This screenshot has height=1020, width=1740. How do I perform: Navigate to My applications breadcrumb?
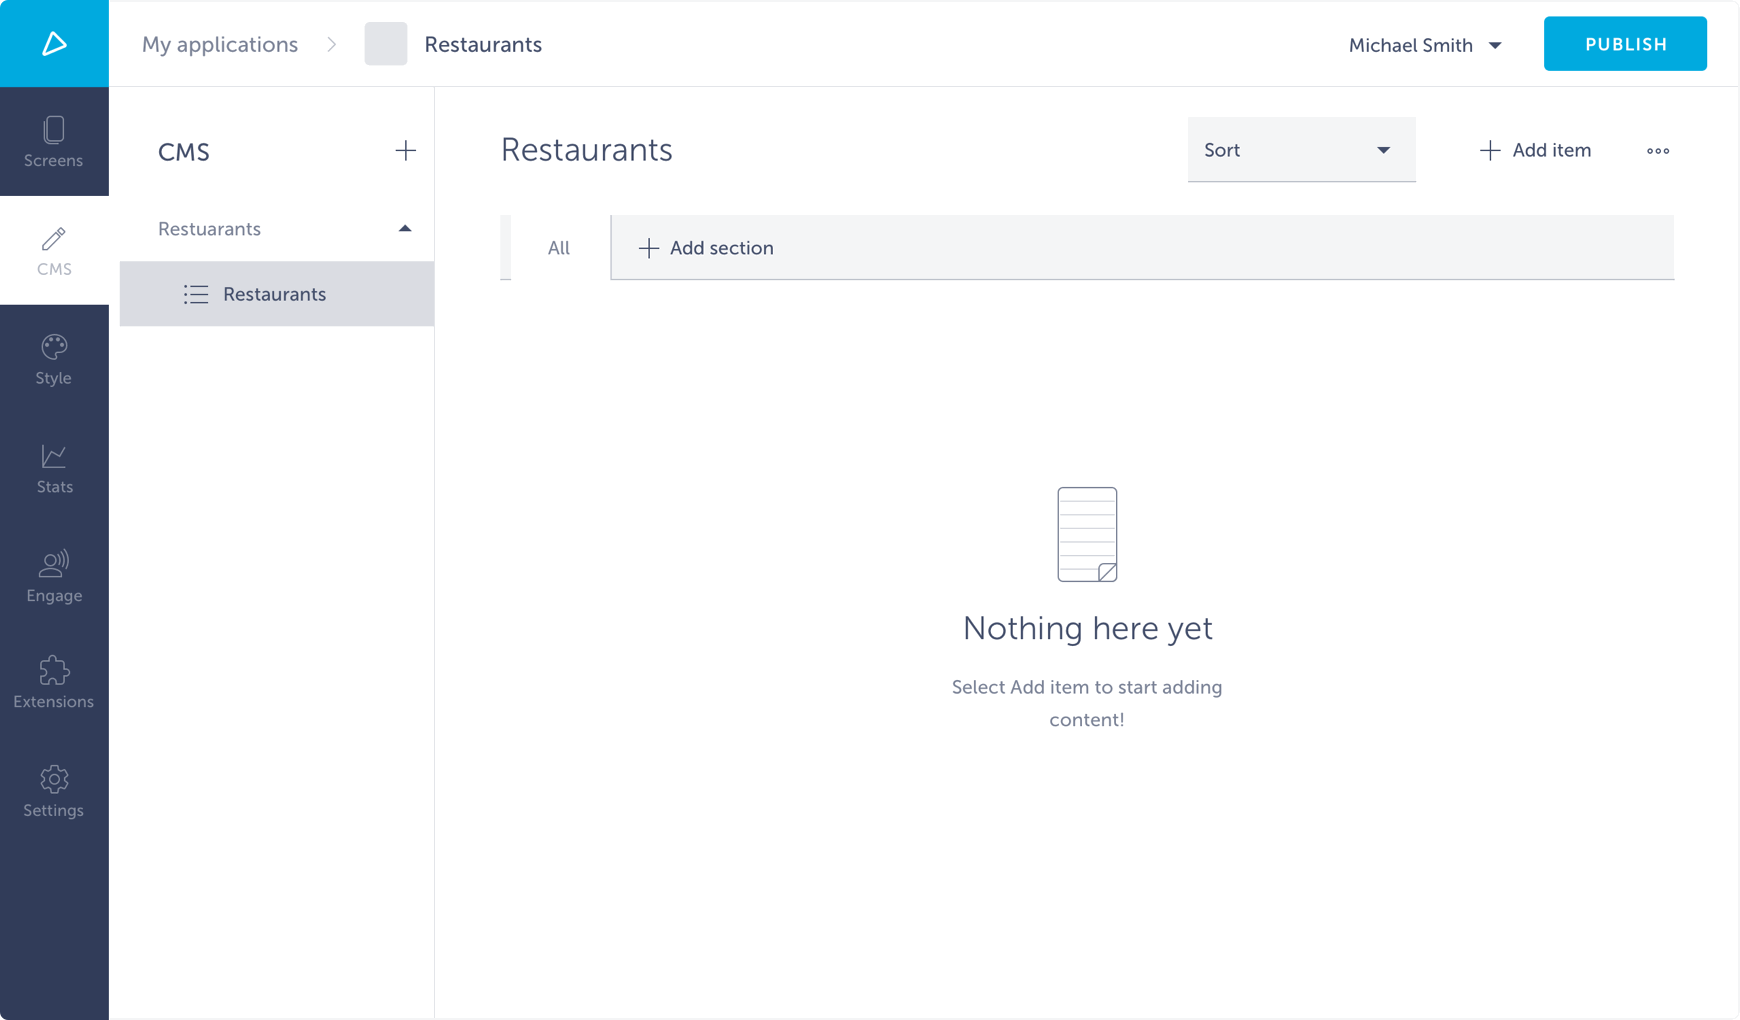coord(220,44)
